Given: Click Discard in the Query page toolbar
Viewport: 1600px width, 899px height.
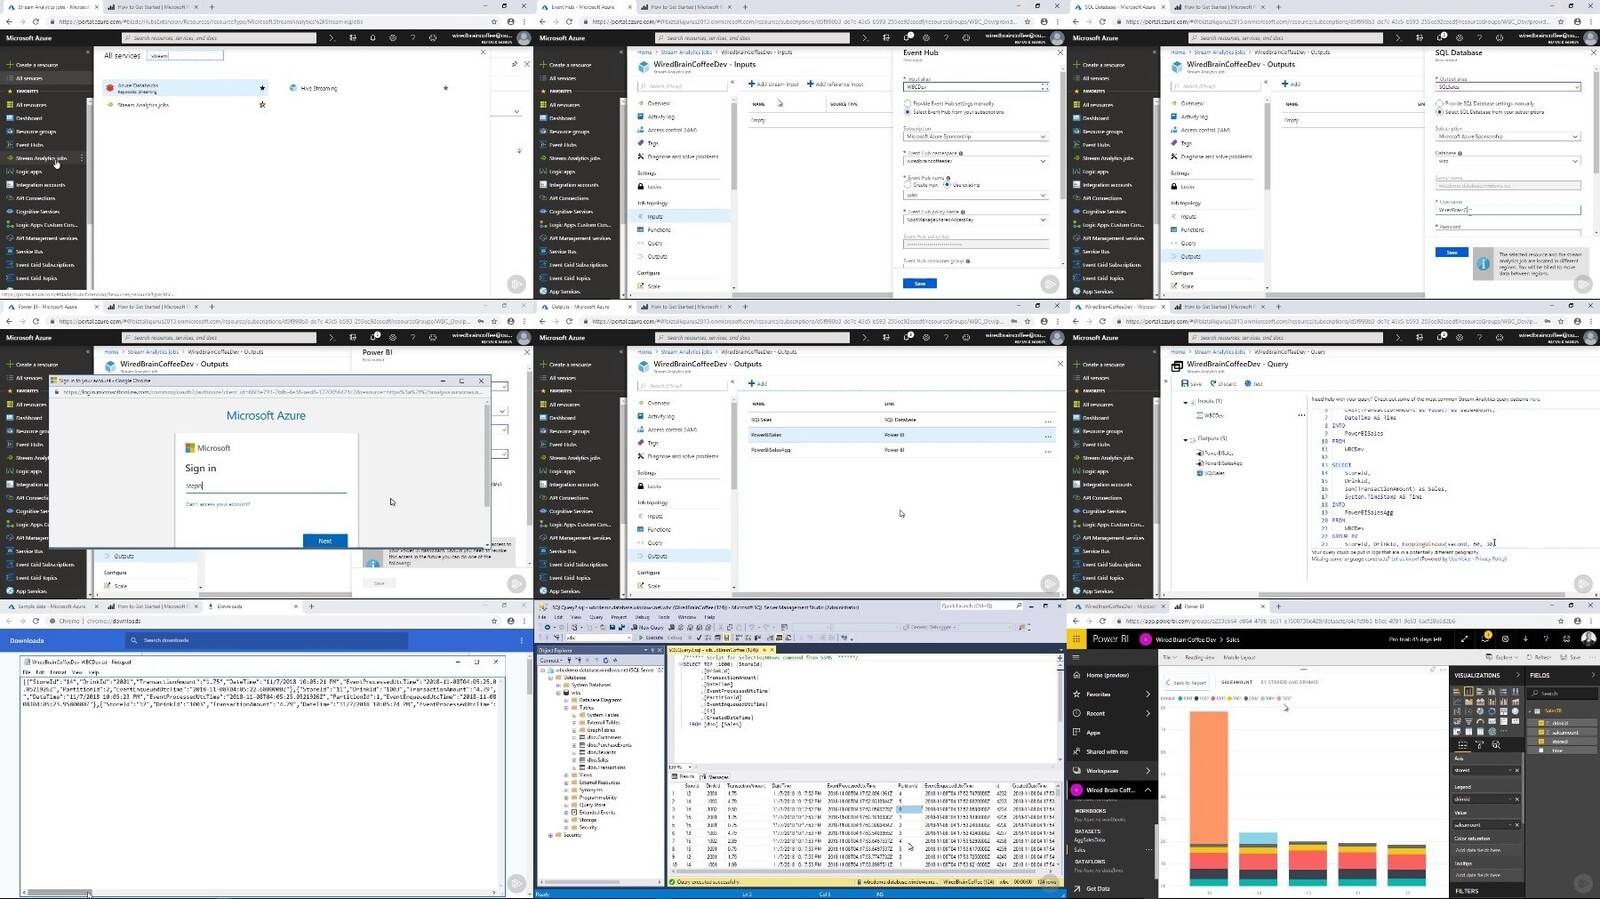Looking at the screenshot, I should pyautogui.click(x=1223, y=384).
